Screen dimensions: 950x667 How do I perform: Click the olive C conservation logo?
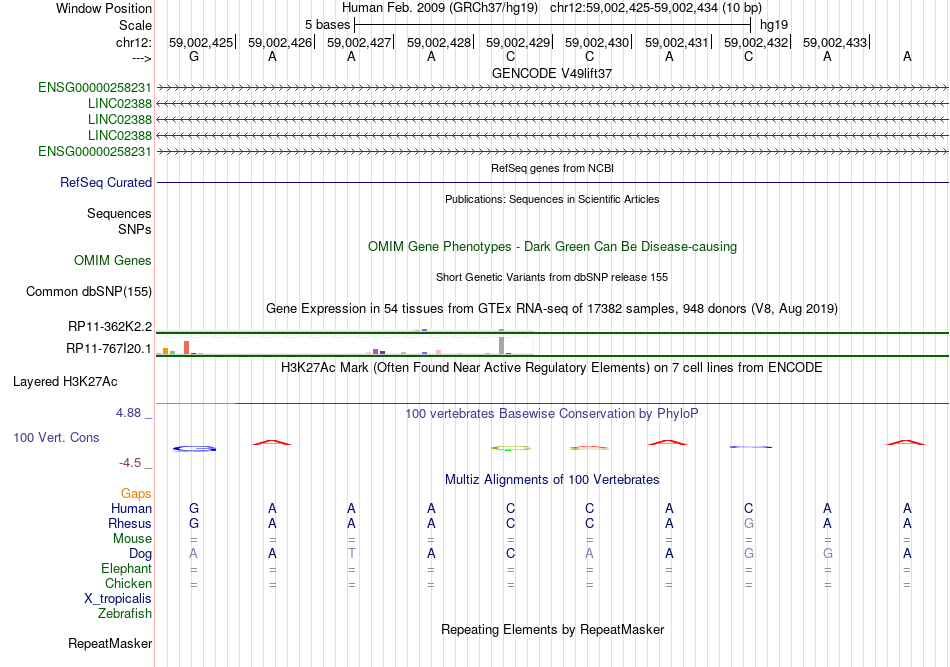click(511, 448)
